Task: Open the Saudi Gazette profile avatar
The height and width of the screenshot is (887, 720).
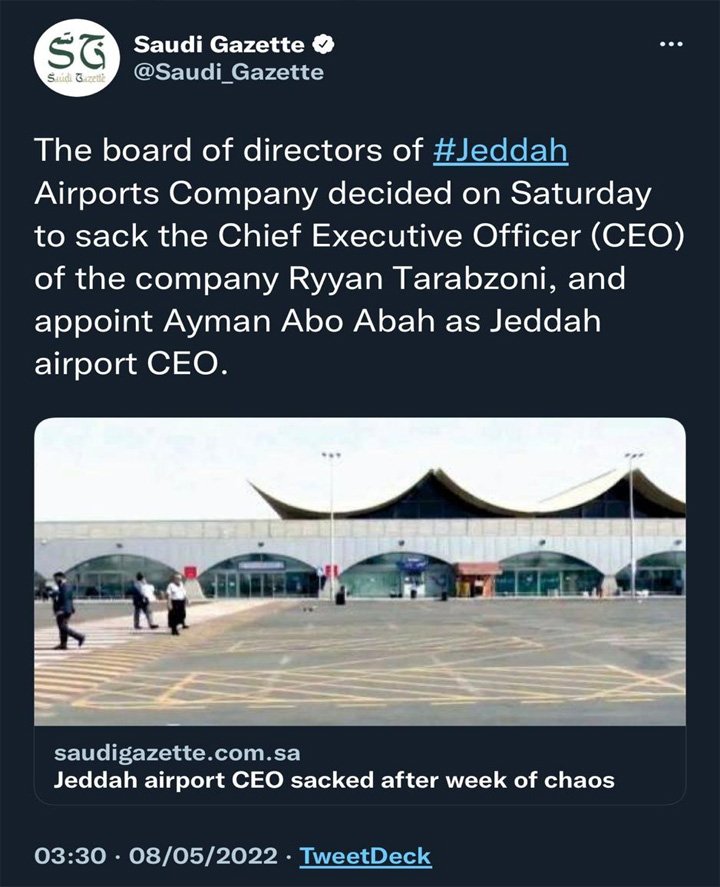Action: [77, 59]
